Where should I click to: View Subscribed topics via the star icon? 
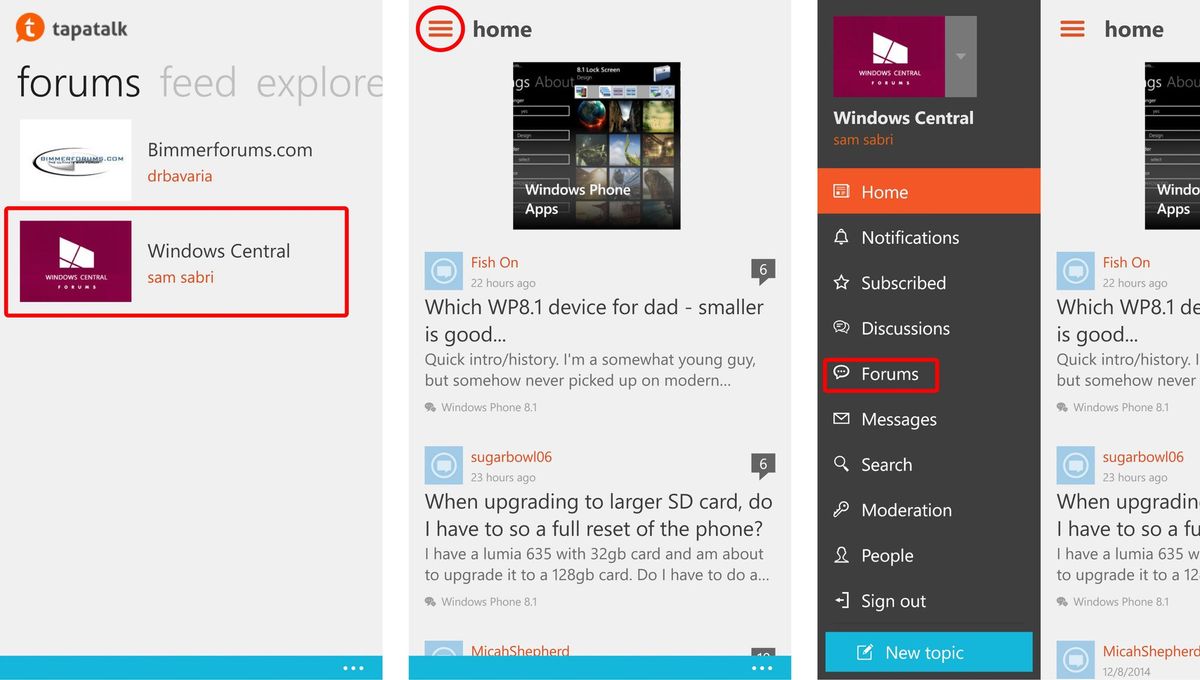841,283
